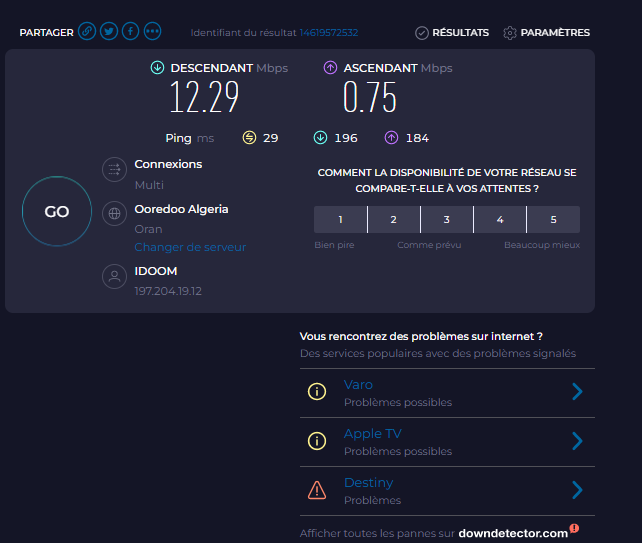Viewport: 642px width, 543px height.
Task: Expand the Destiny problems chevron
Action: click(577, 490)
